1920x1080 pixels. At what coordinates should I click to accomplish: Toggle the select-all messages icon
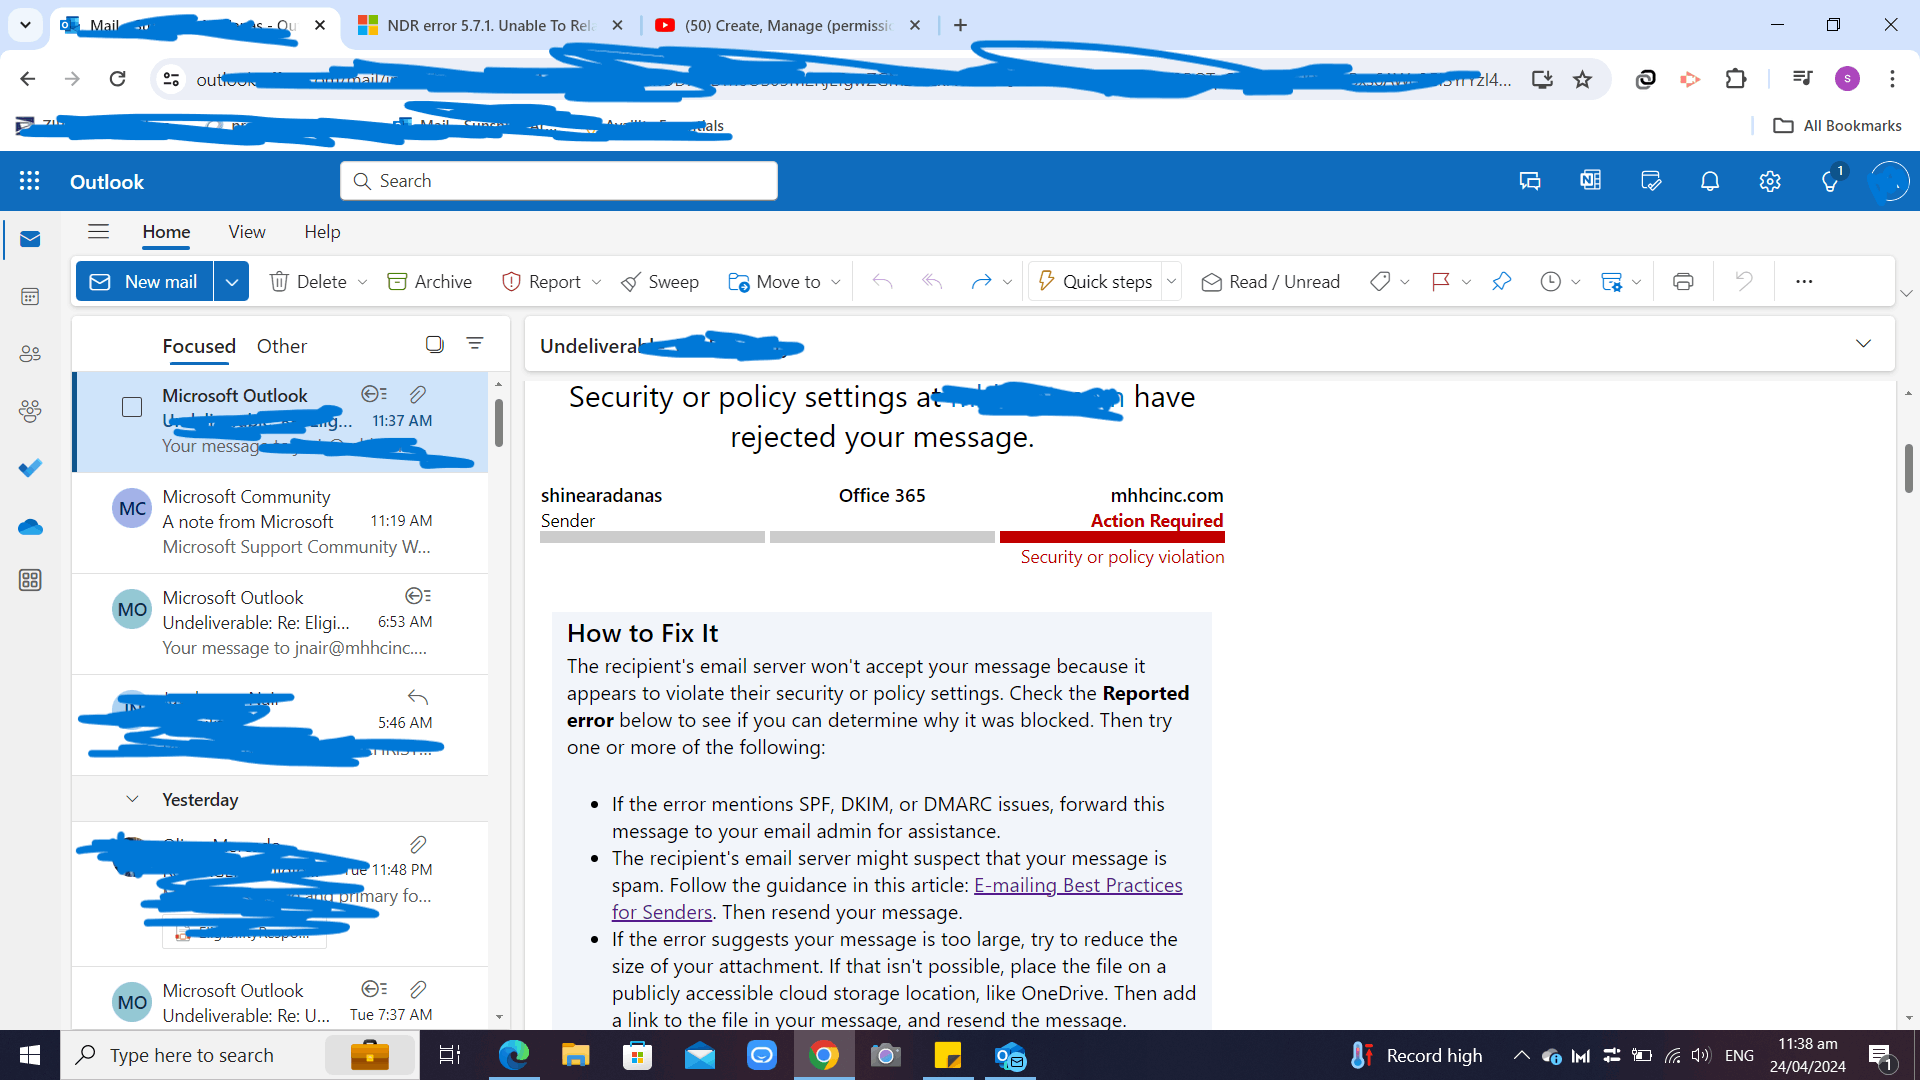pyautogui.click(x=434, y=344)
